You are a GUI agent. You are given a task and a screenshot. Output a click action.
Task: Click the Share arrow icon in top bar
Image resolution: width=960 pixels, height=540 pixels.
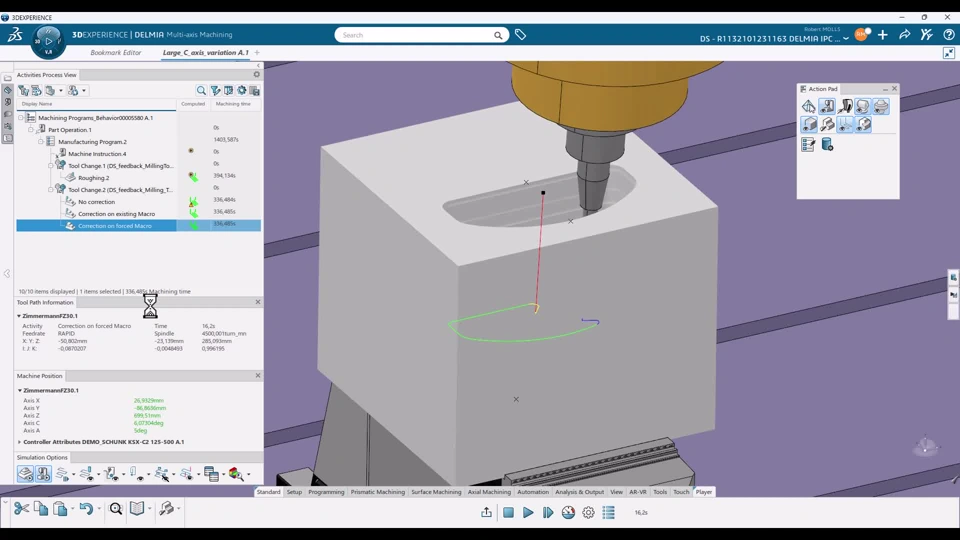point(904,35)
